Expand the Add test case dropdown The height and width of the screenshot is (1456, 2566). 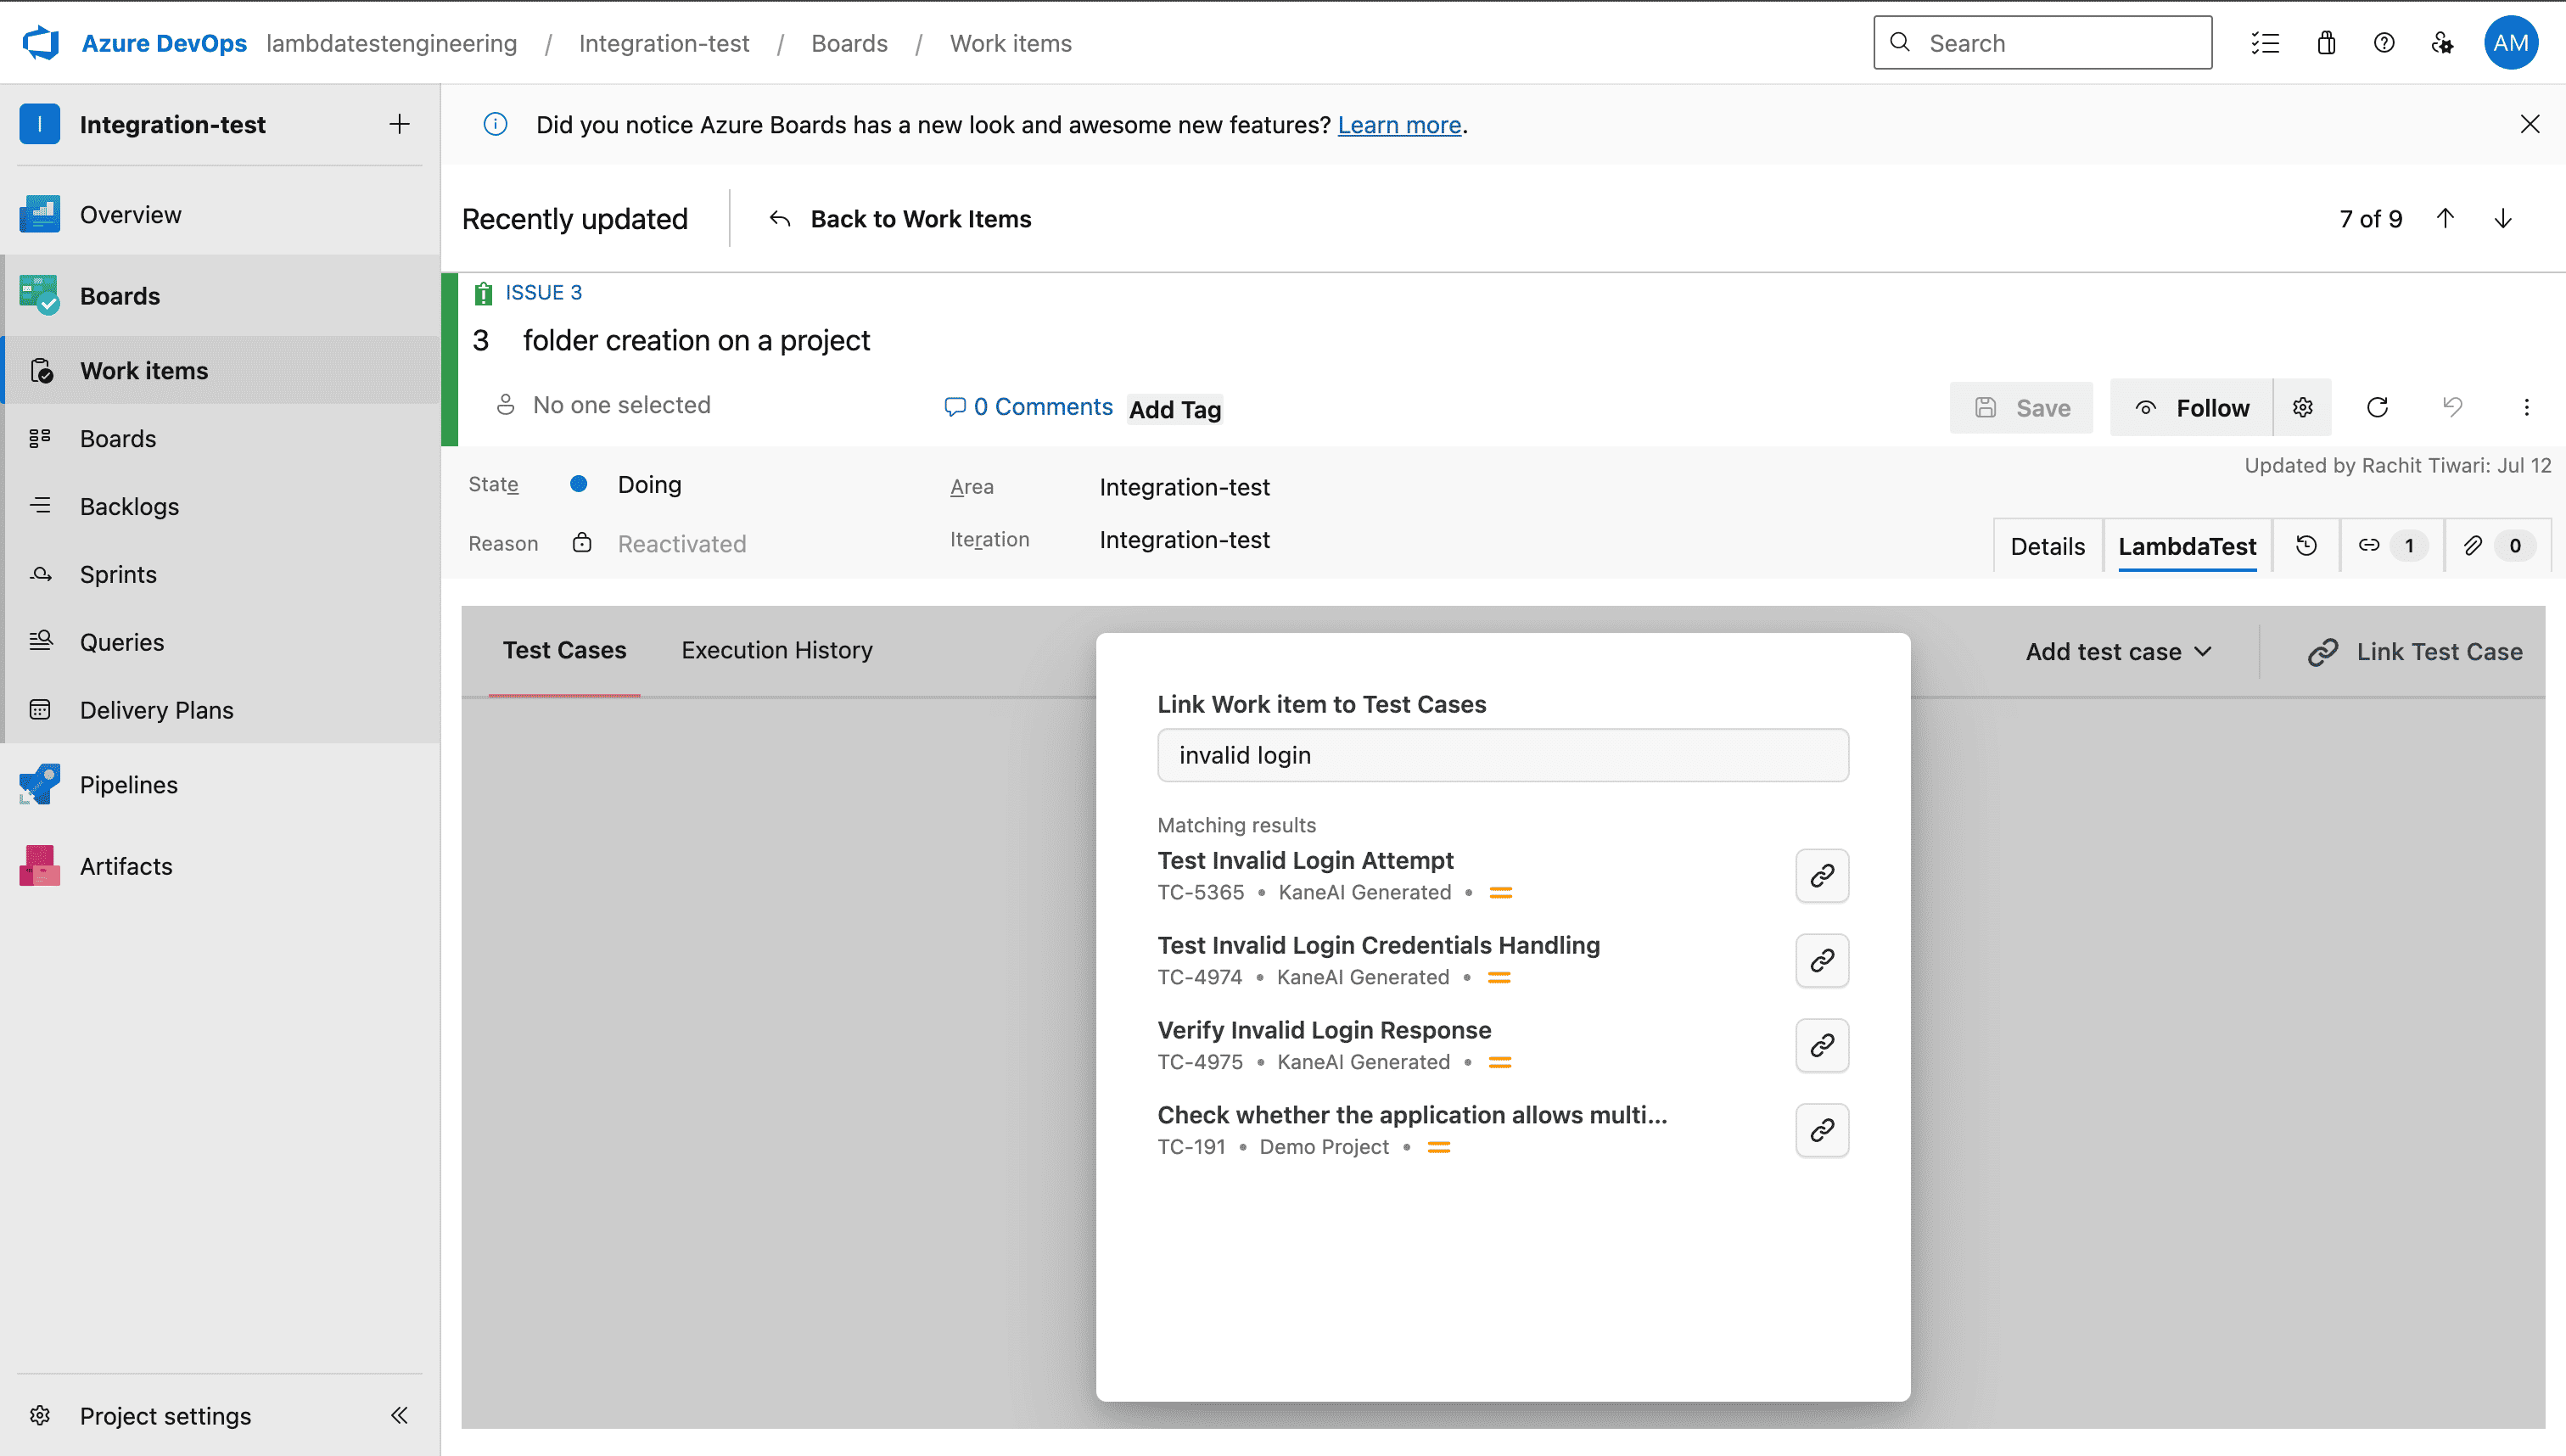[x=2118, y=651]
